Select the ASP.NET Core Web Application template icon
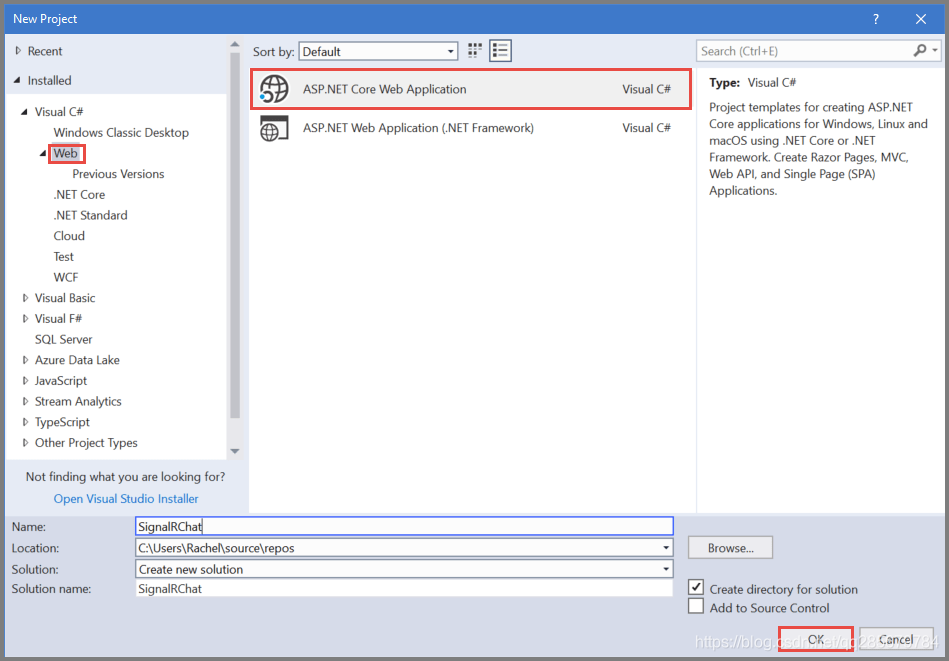 (x=273, y=89)
